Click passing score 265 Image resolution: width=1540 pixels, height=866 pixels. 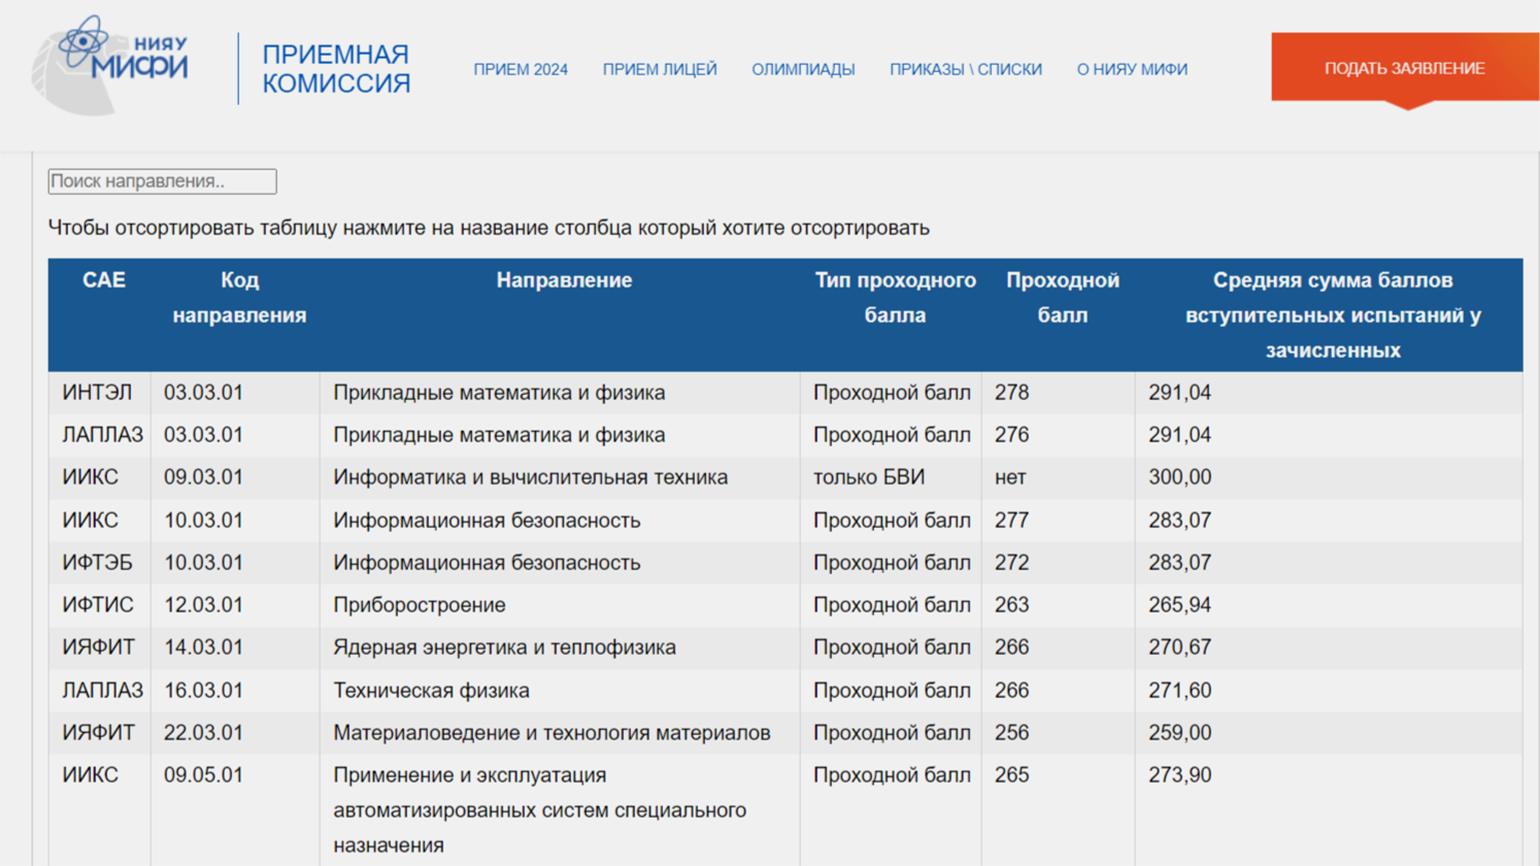coord(1012,775)
